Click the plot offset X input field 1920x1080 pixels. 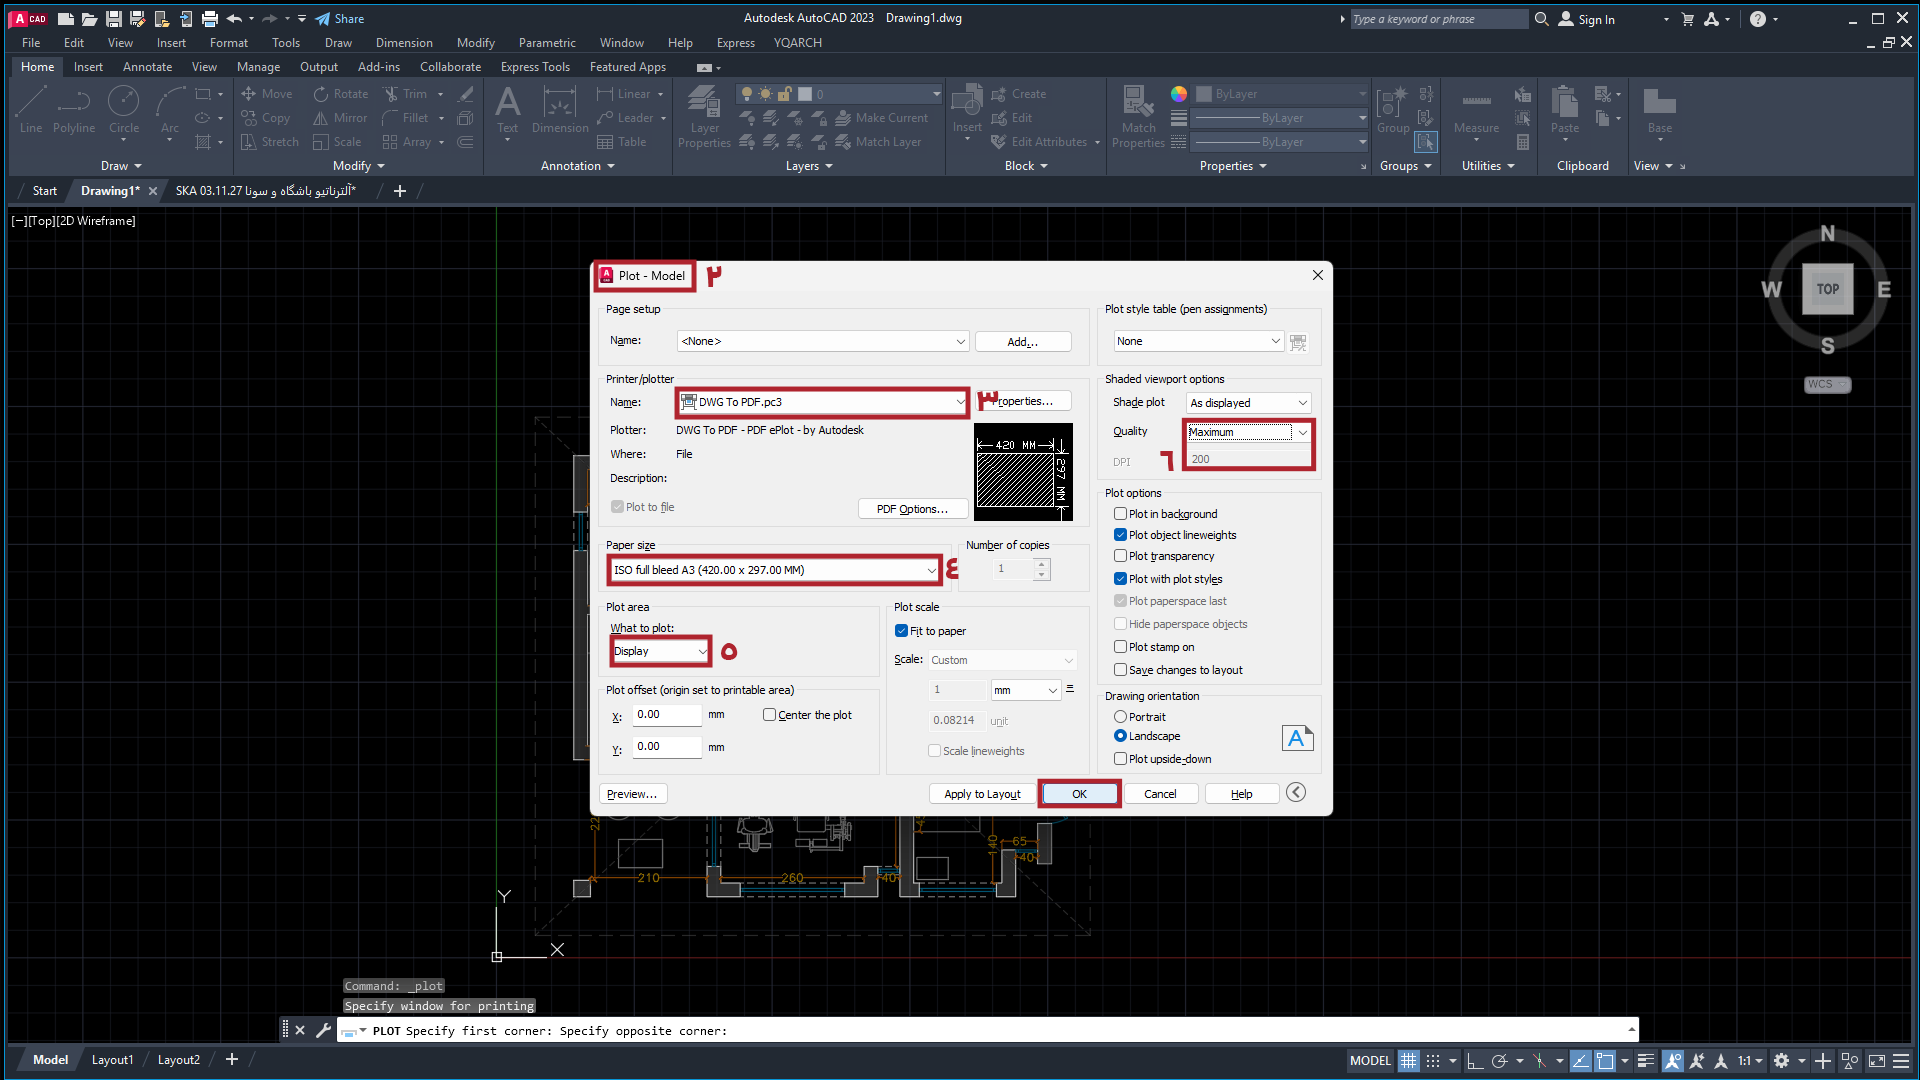pyautogui.click(x=667, y=715)
